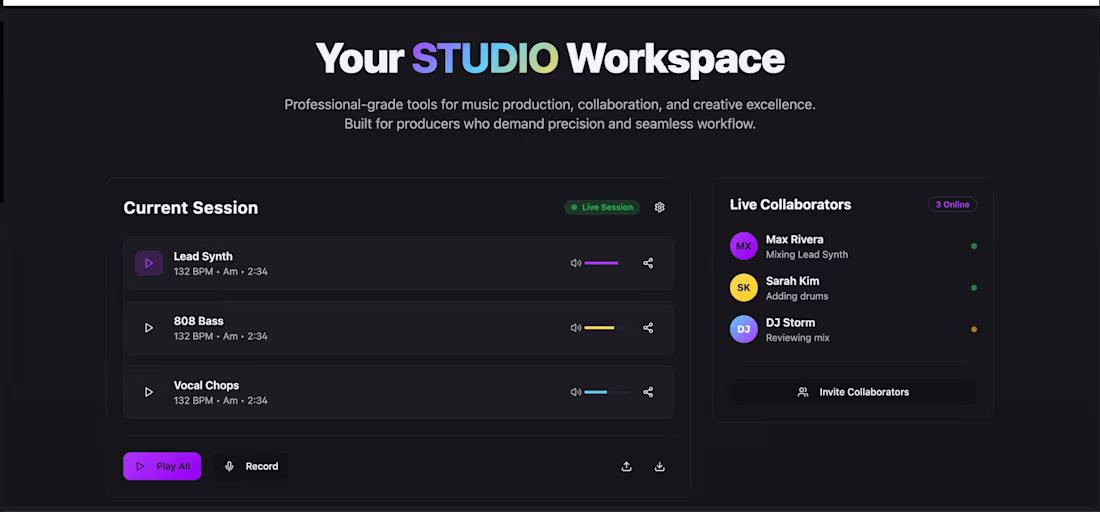Select DJ Storm's avatar
This screenshot has width=1100, height=512.
coord(744,329)
